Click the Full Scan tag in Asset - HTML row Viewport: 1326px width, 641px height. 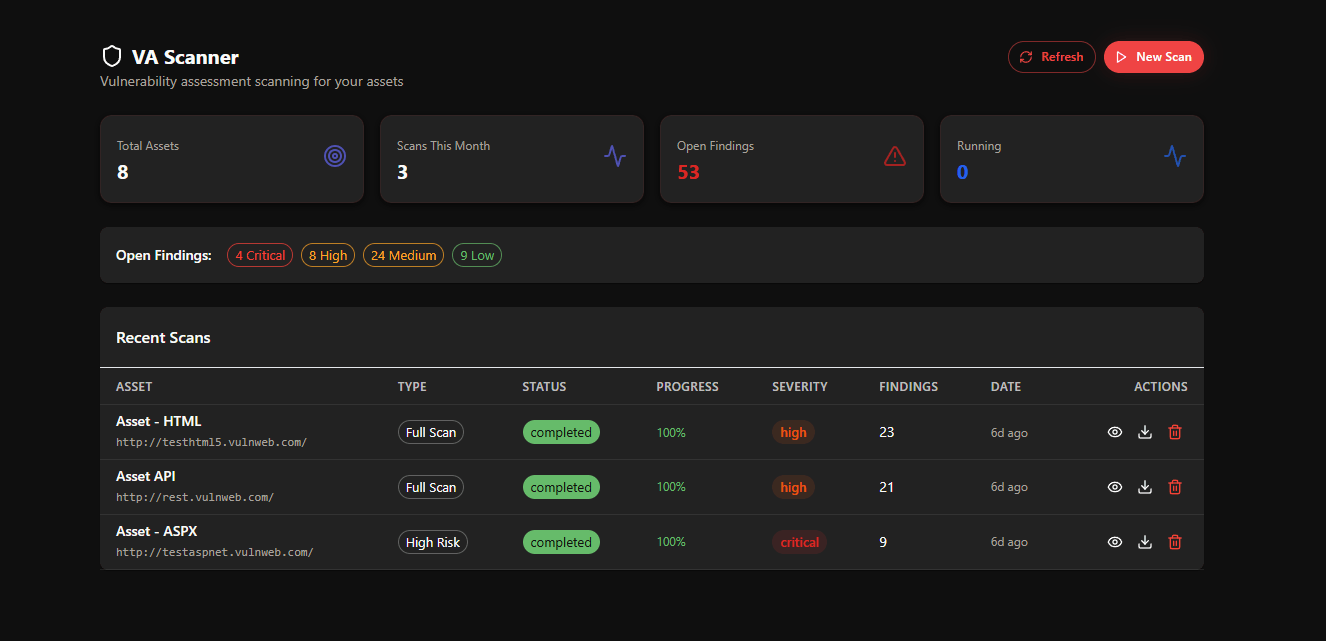[x=431, y=432]
